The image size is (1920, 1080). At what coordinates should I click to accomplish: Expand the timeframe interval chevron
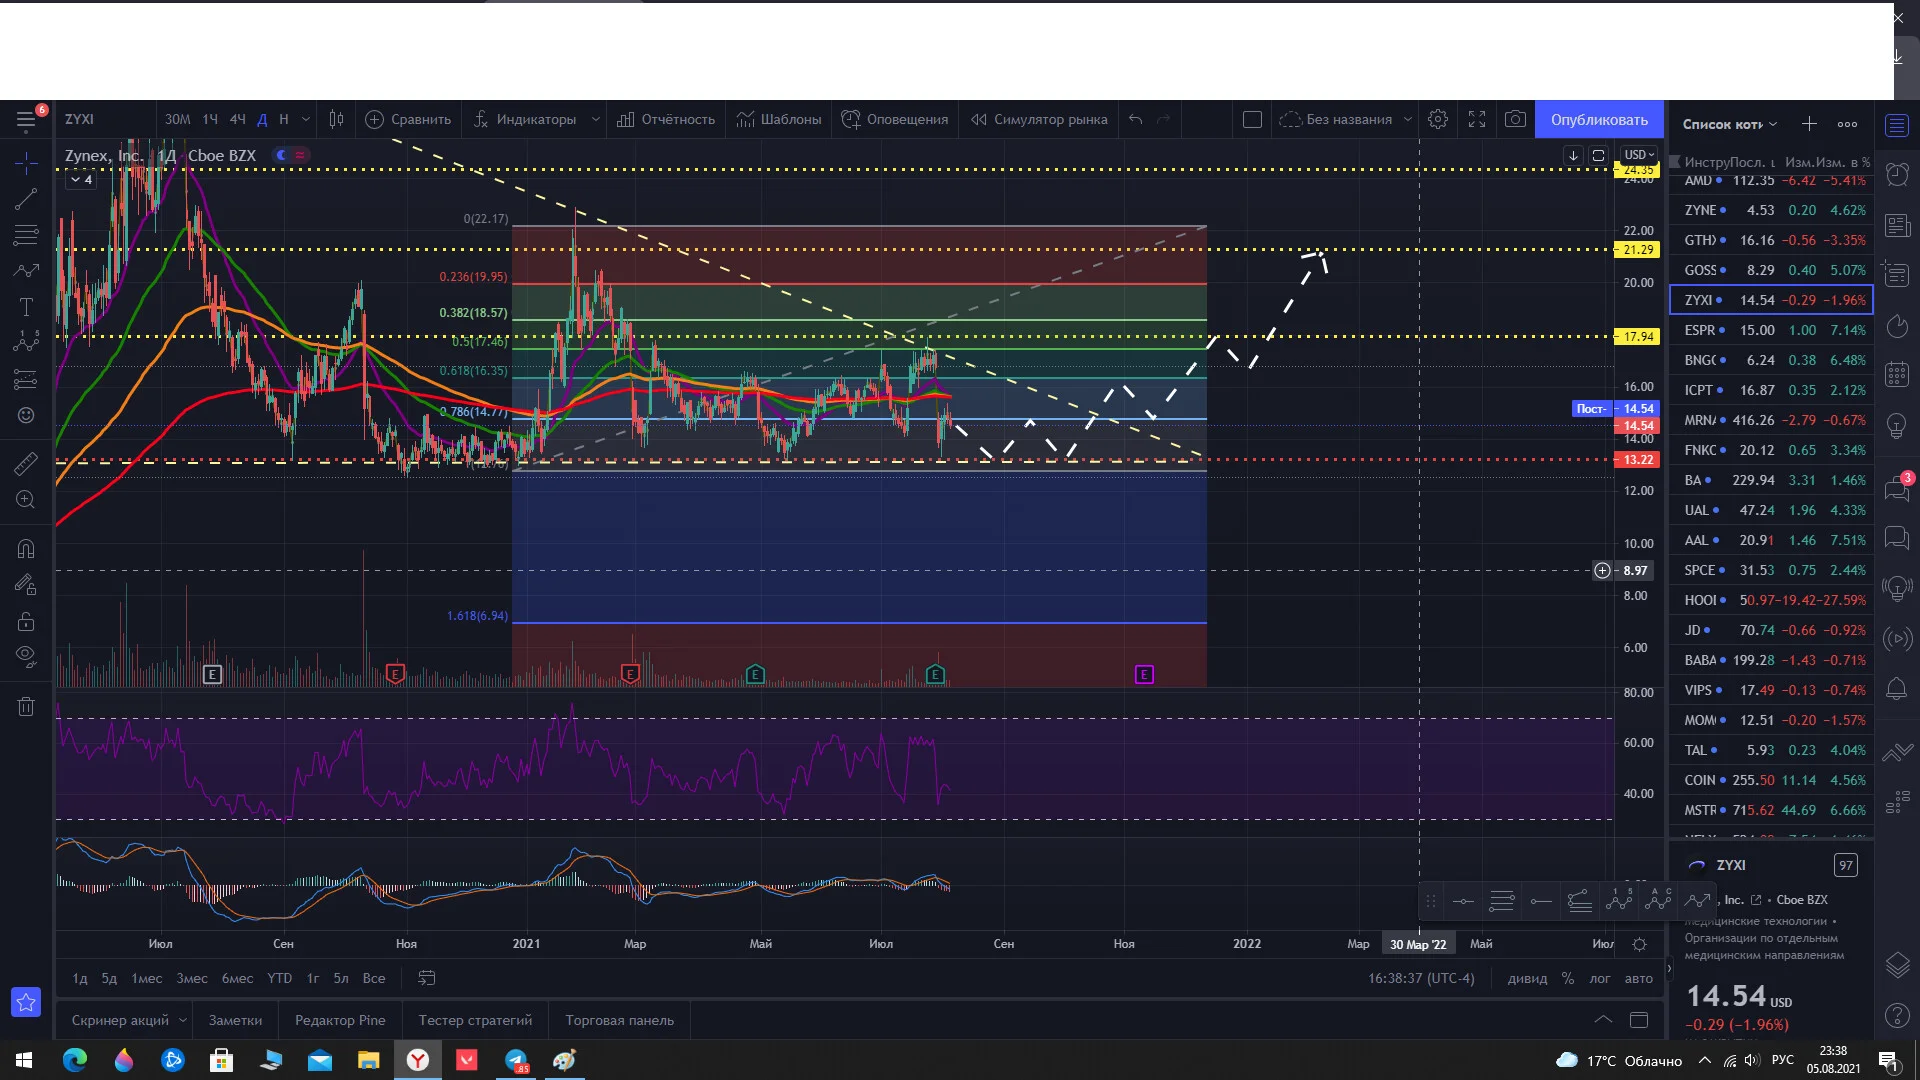306,120
